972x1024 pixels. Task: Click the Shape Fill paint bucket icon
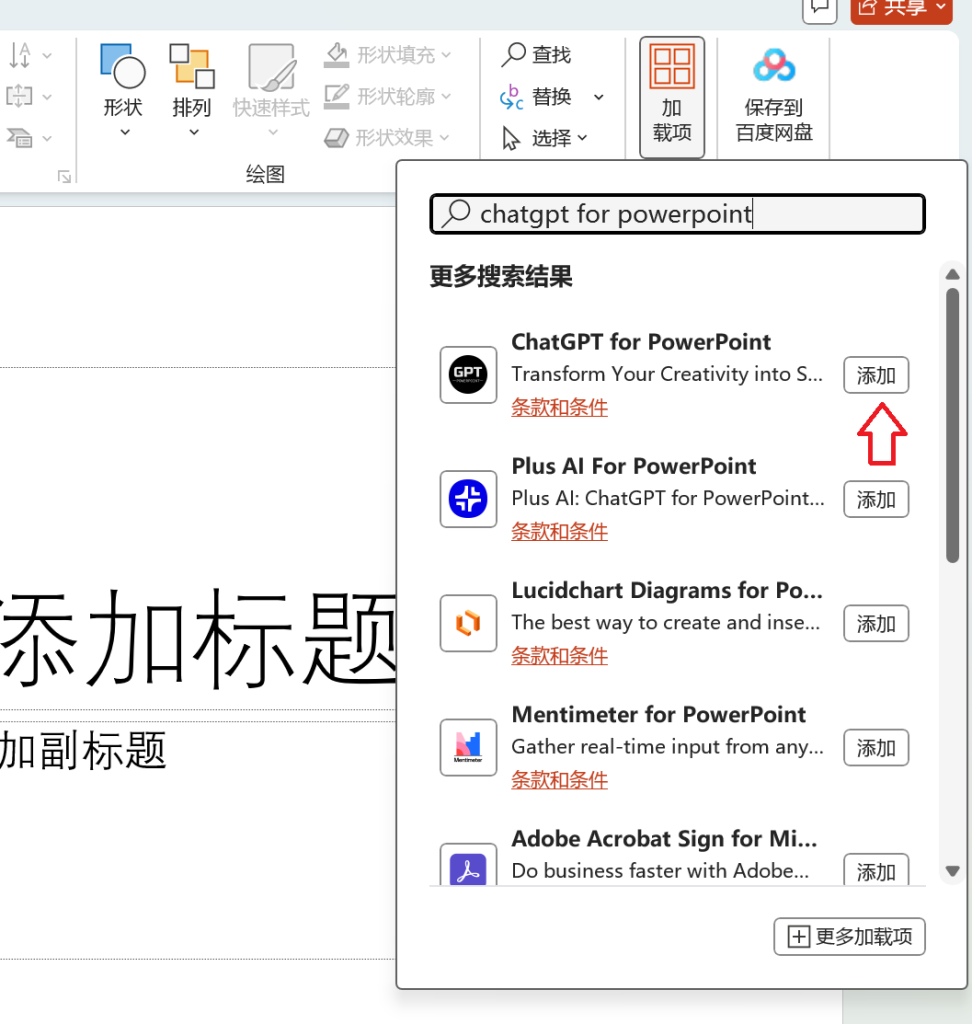[336, 55]
